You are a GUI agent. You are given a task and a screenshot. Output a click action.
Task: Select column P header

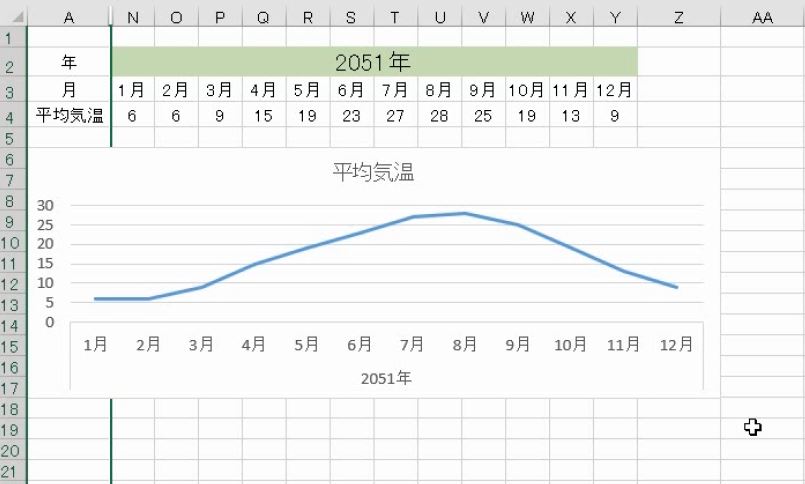[220, 17]
